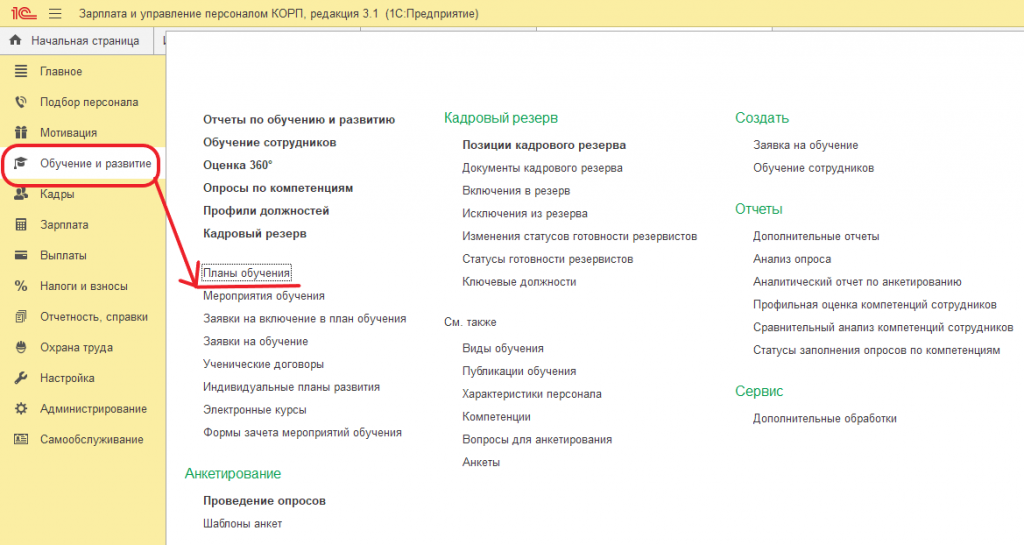Click the Отчетность, справки documents icon

pos(21,317)
